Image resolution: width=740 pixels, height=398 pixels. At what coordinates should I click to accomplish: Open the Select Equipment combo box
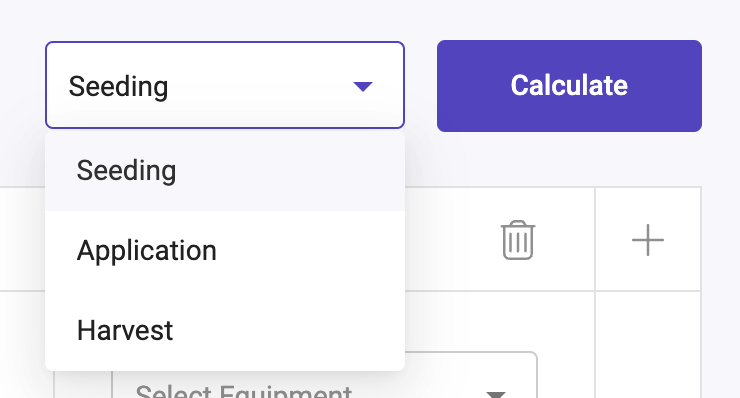[x=325, y=375]
